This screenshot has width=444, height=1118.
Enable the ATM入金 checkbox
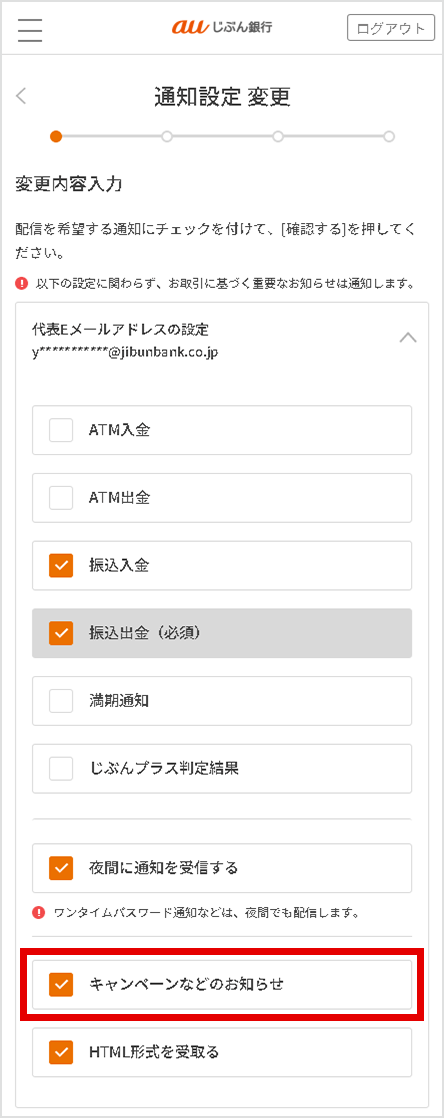coord(61,430)
